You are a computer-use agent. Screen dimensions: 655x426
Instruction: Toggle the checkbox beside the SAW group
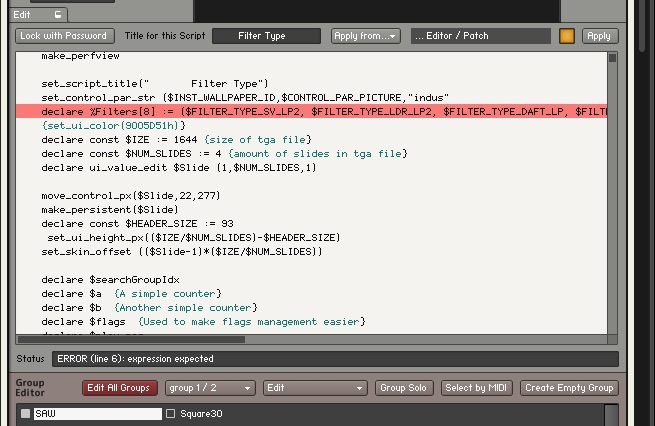pyautogui.click(x=25, y=413)
